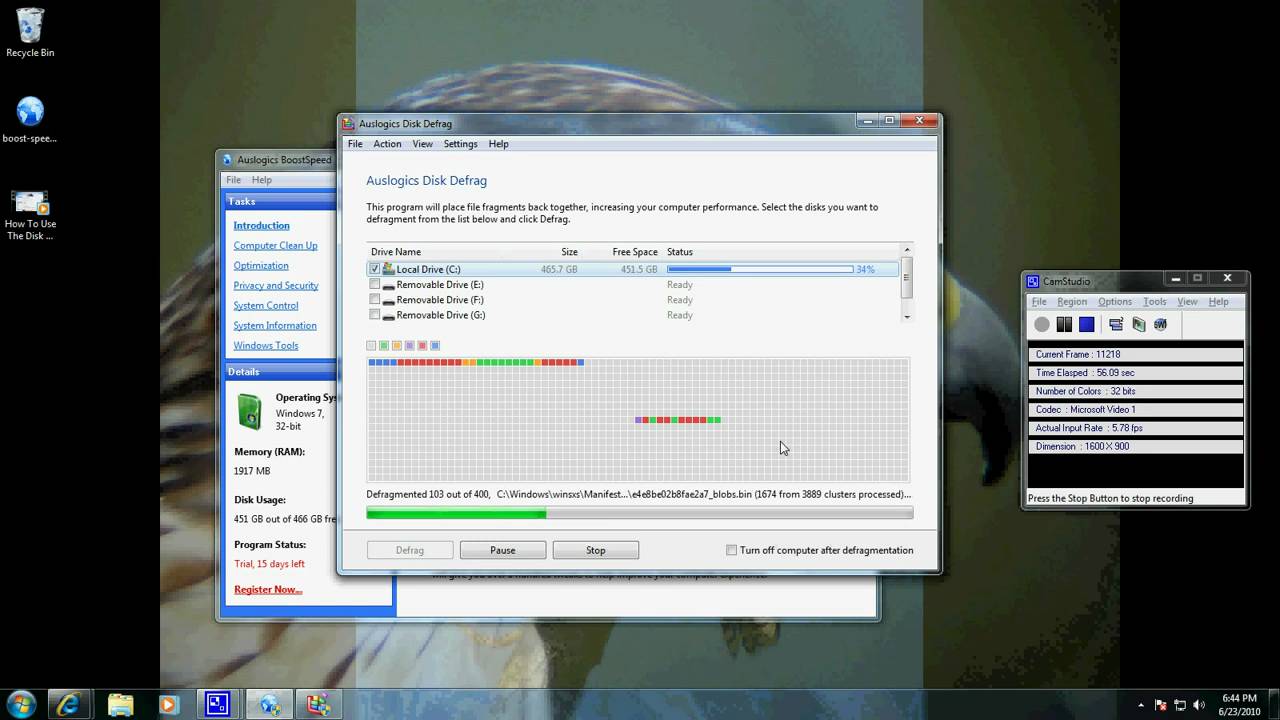Open Disk Defrag Settings menu
This screenshot has height=720, width=1280.
pos(460,144)
